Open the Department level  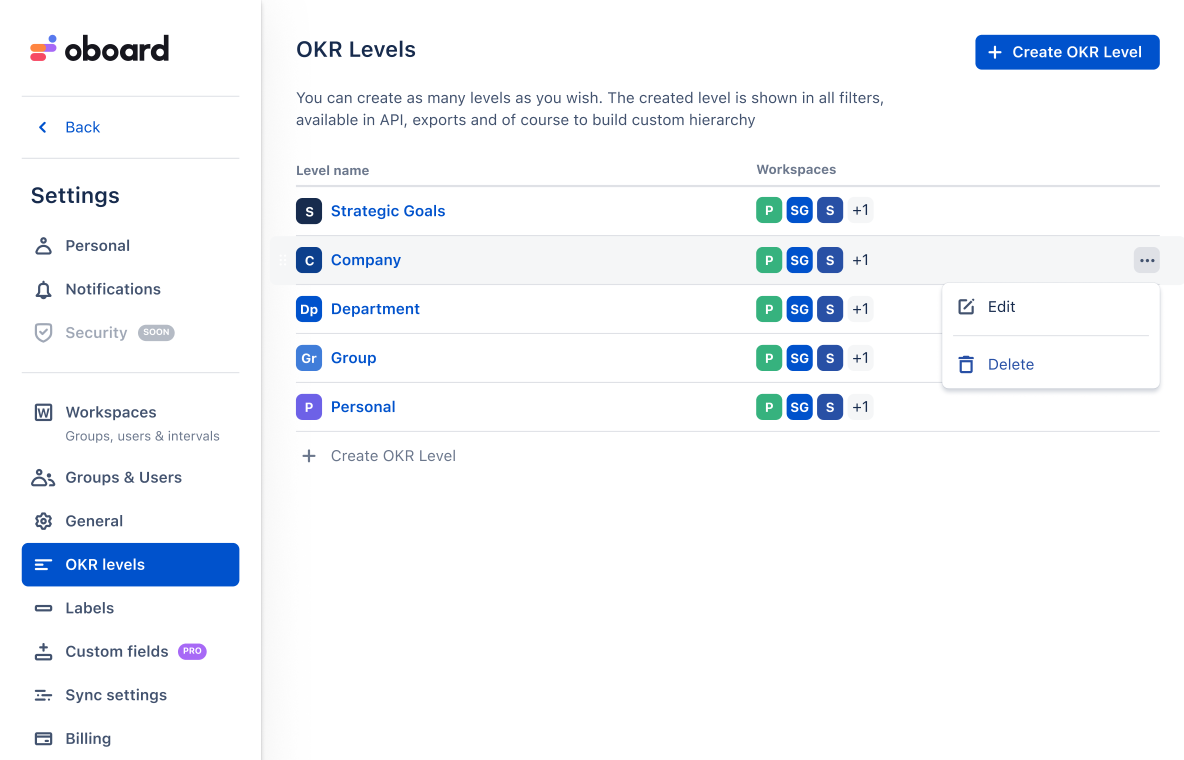(375, 309)
